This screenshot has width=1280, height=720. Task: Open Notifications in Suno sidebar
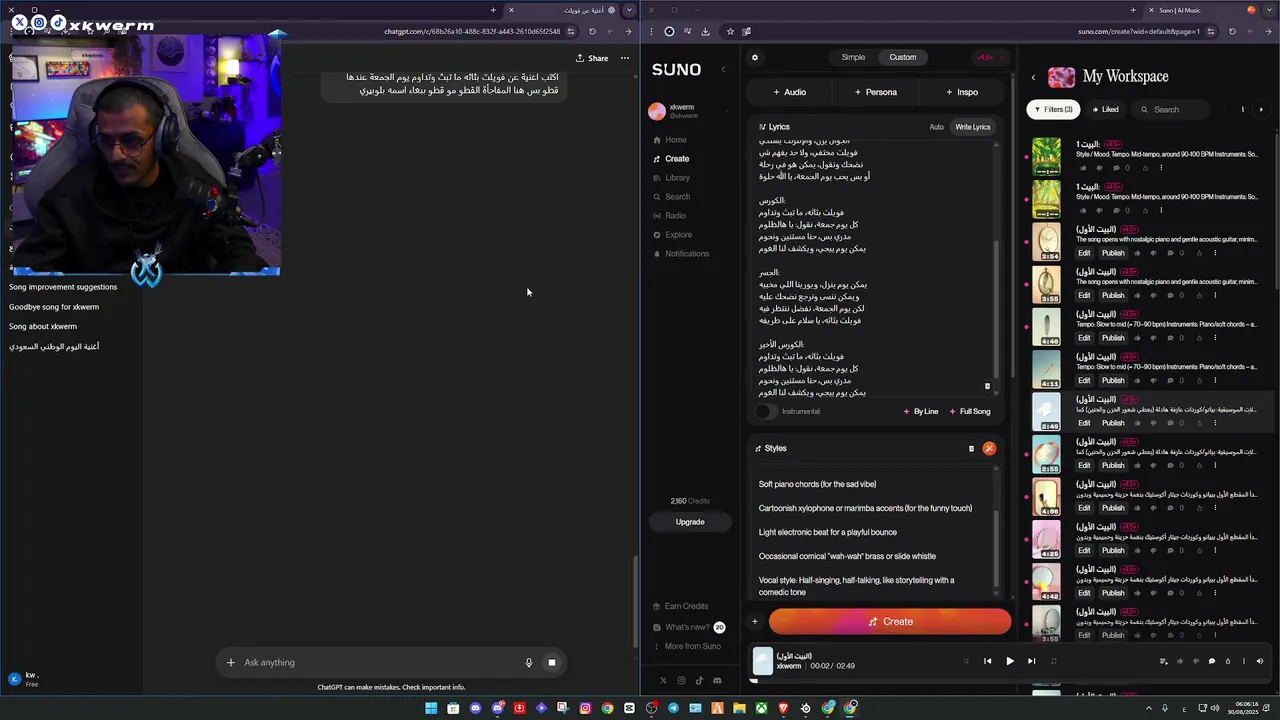pyautogui.click(x=686, y=254)
